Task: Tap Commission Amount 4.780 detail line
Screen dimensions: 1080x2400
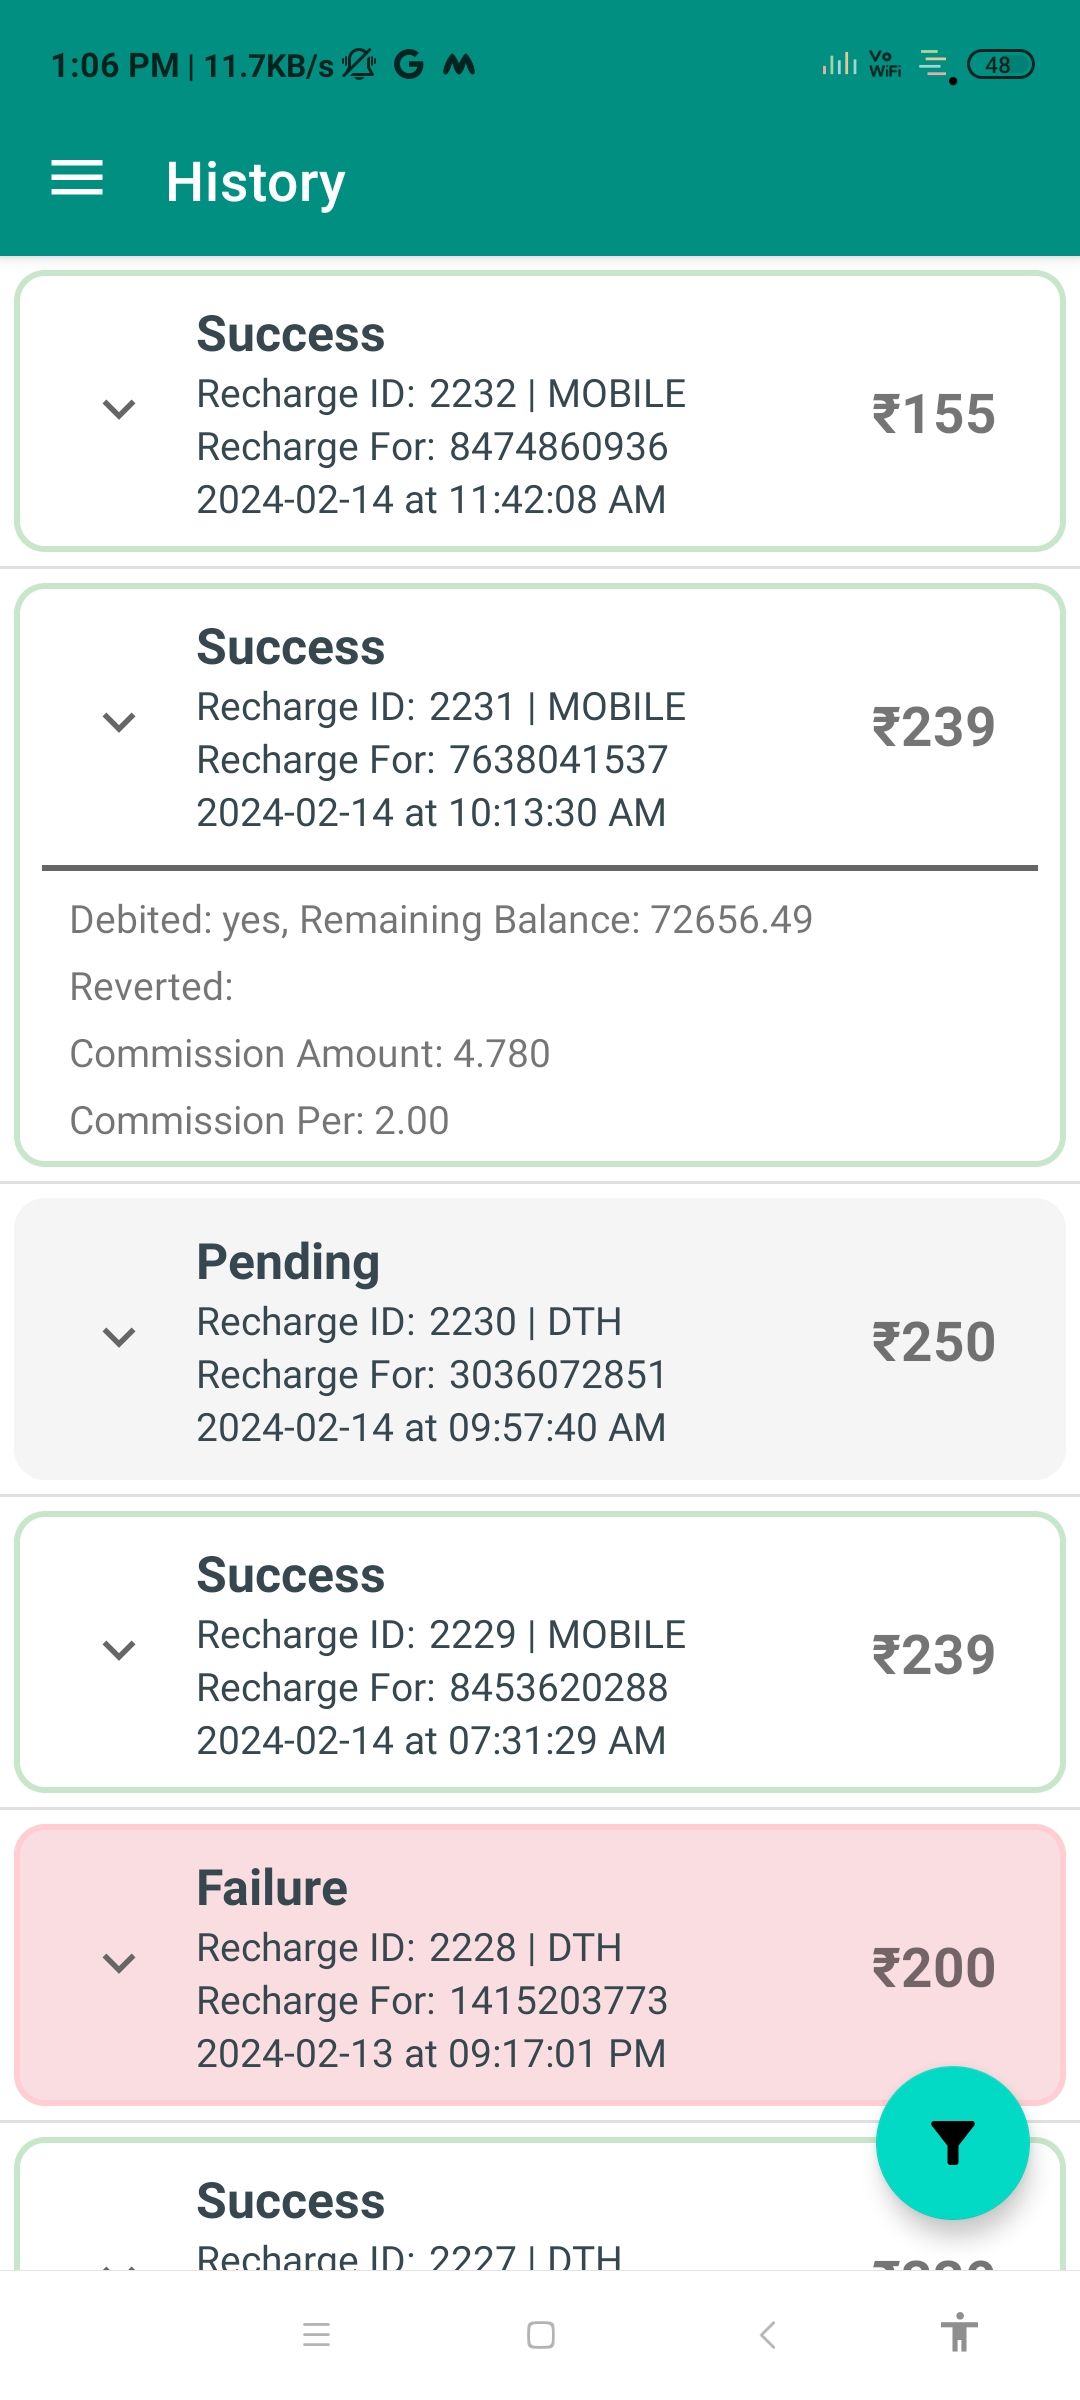Action: click(310, 1054)
